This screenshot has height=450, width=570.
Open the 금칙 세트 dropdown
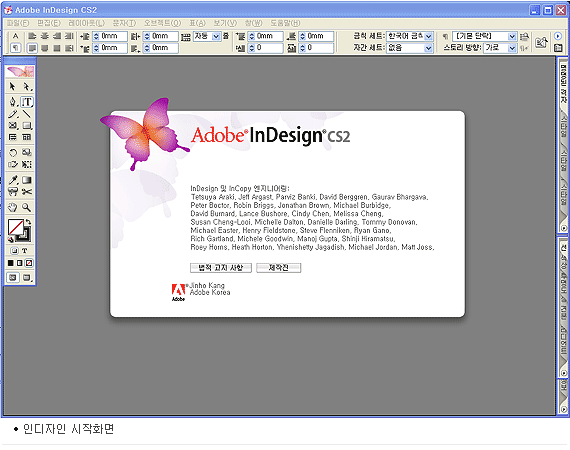[429, 36]
